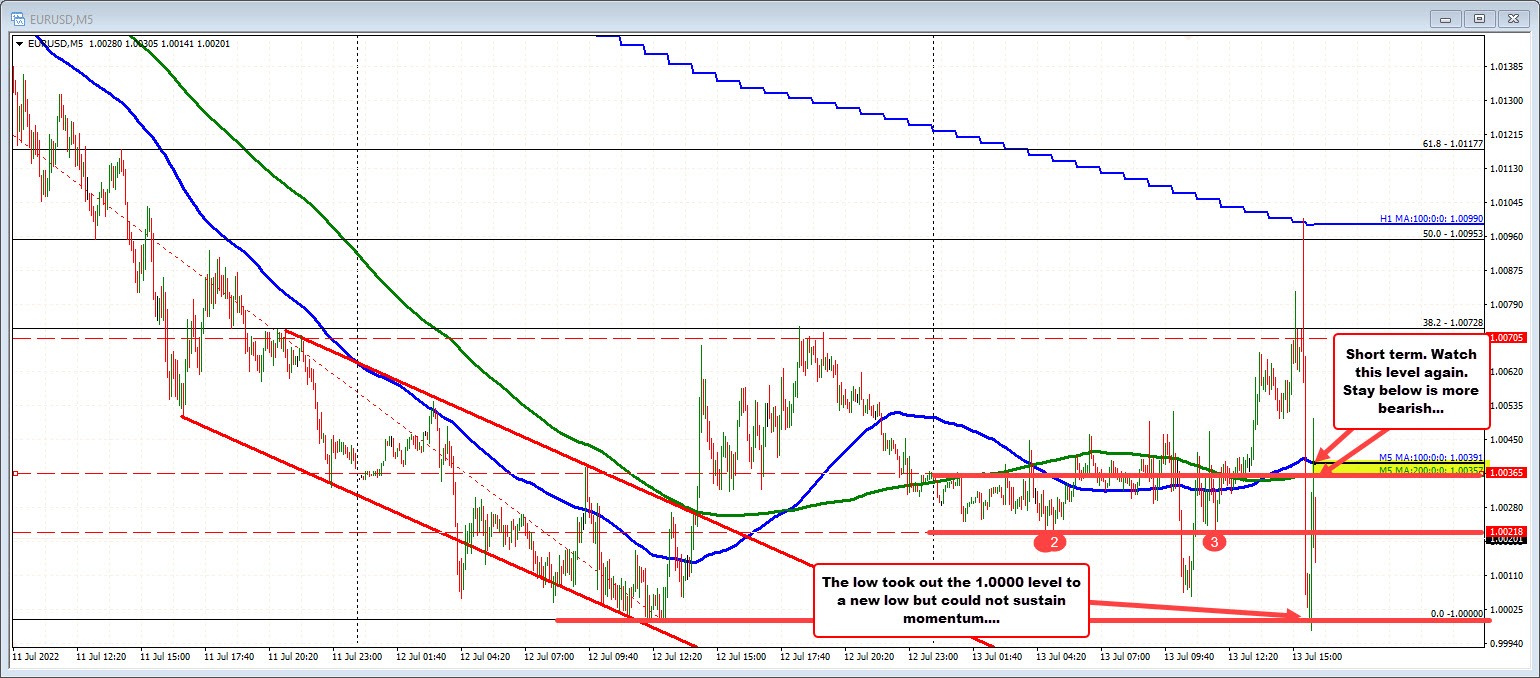The width and height of the screenshot is (1540, 678).
Task: Click the 0.99940 value on price scale
Action: click(x=1507, y=642)
